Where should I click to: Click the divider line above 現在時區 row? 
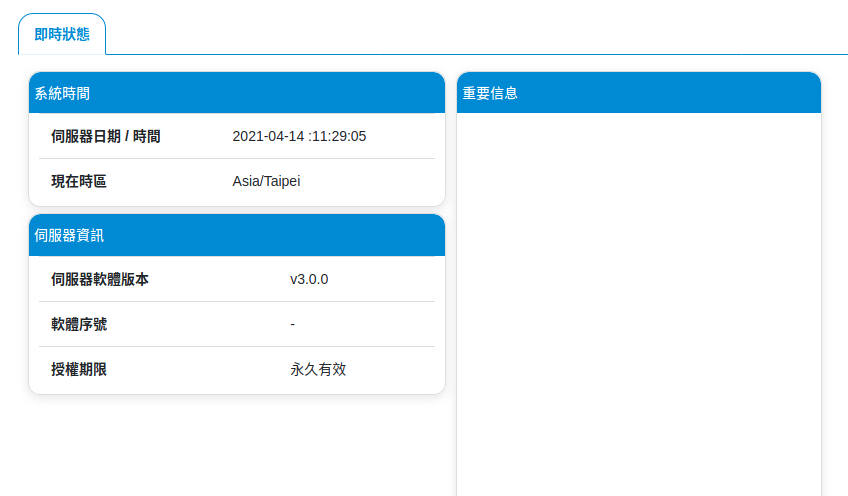coord(236,158)
